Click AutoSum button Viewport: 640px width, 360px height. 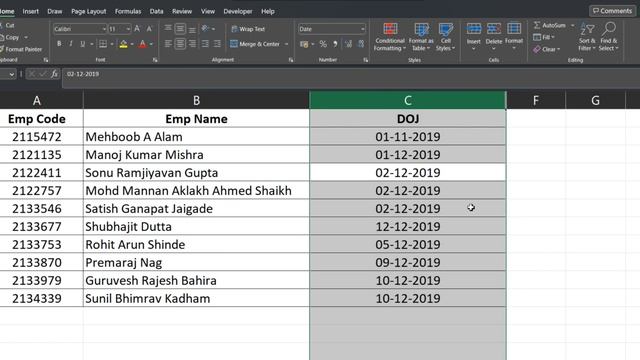(x=550, y=25)
